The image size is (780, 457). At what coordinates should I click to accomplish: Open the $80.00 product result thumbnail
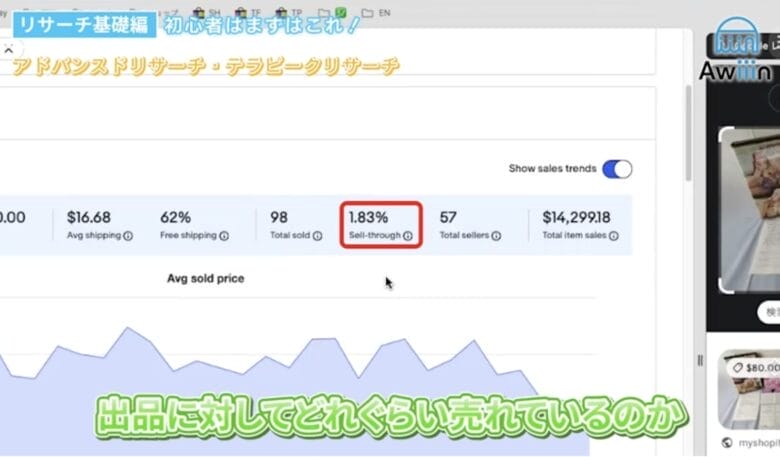749,389
